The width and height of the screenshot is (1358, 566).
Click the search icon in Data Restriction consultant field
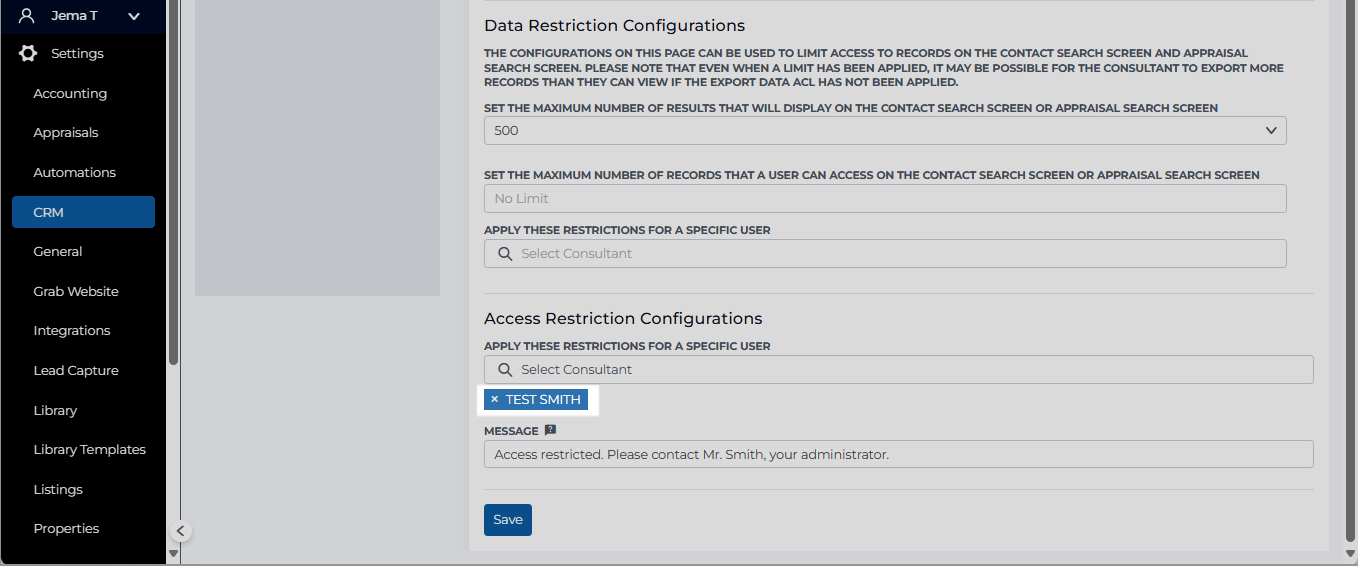point(505,253)
